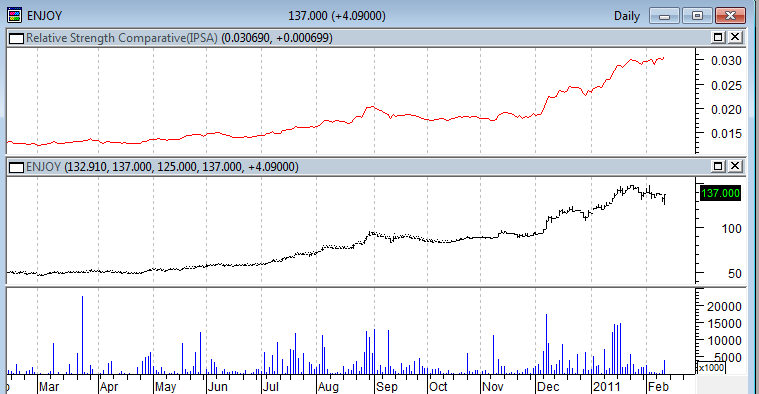Click the Dec label on date axis

[x=548, y=387]
